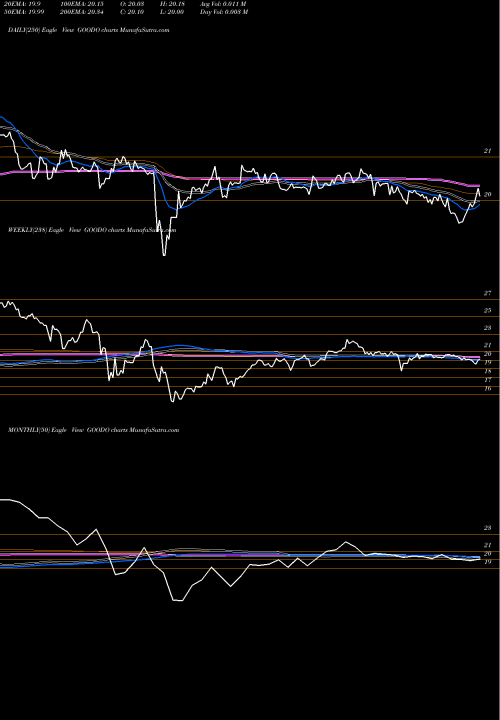Select the low price 'L:' reading
Viewport: 500px width, 720px height.
click(x=172, y=12)
